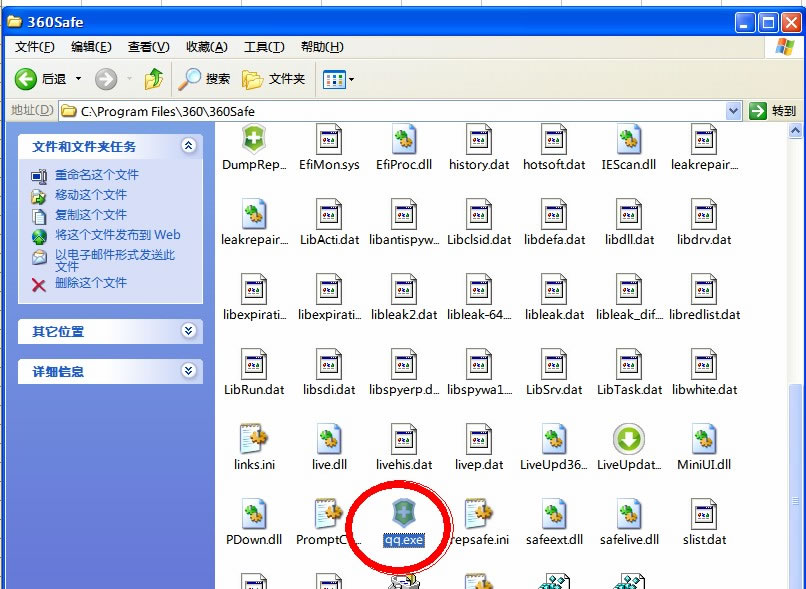
Task: Click 删除这个文件 link
Action: 90,283
